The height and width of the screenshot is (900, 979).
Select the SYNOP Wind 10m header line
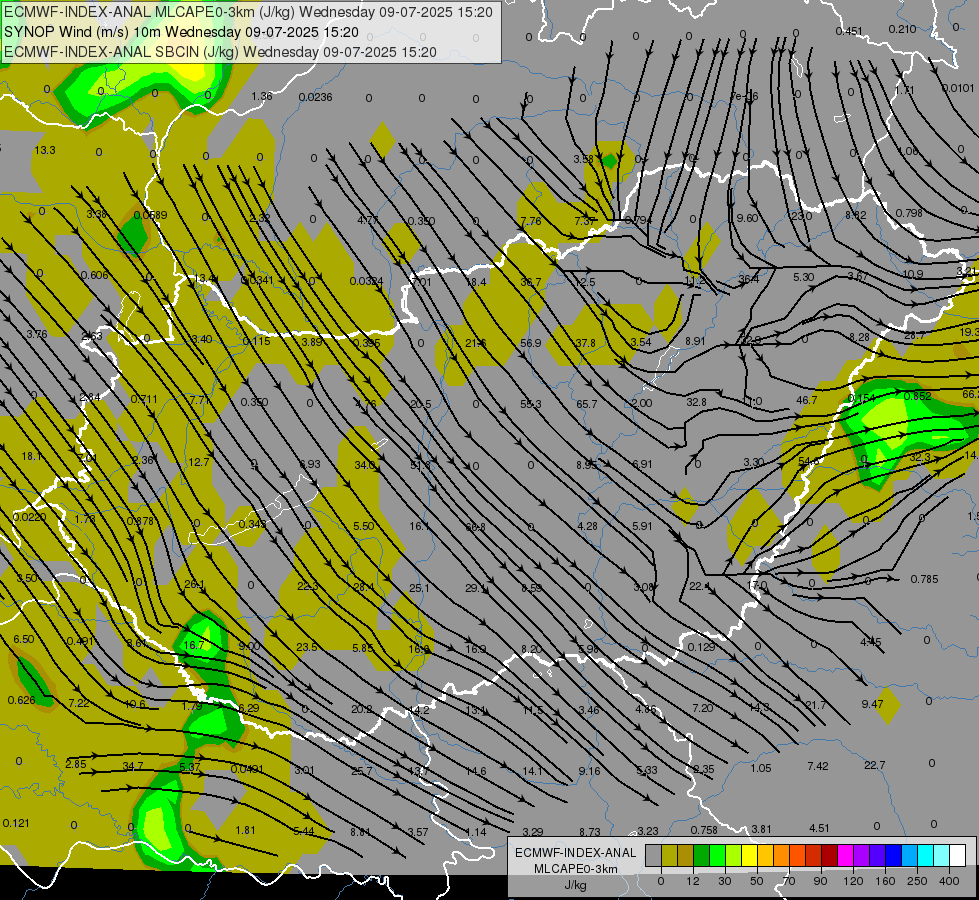pos(182,32)
